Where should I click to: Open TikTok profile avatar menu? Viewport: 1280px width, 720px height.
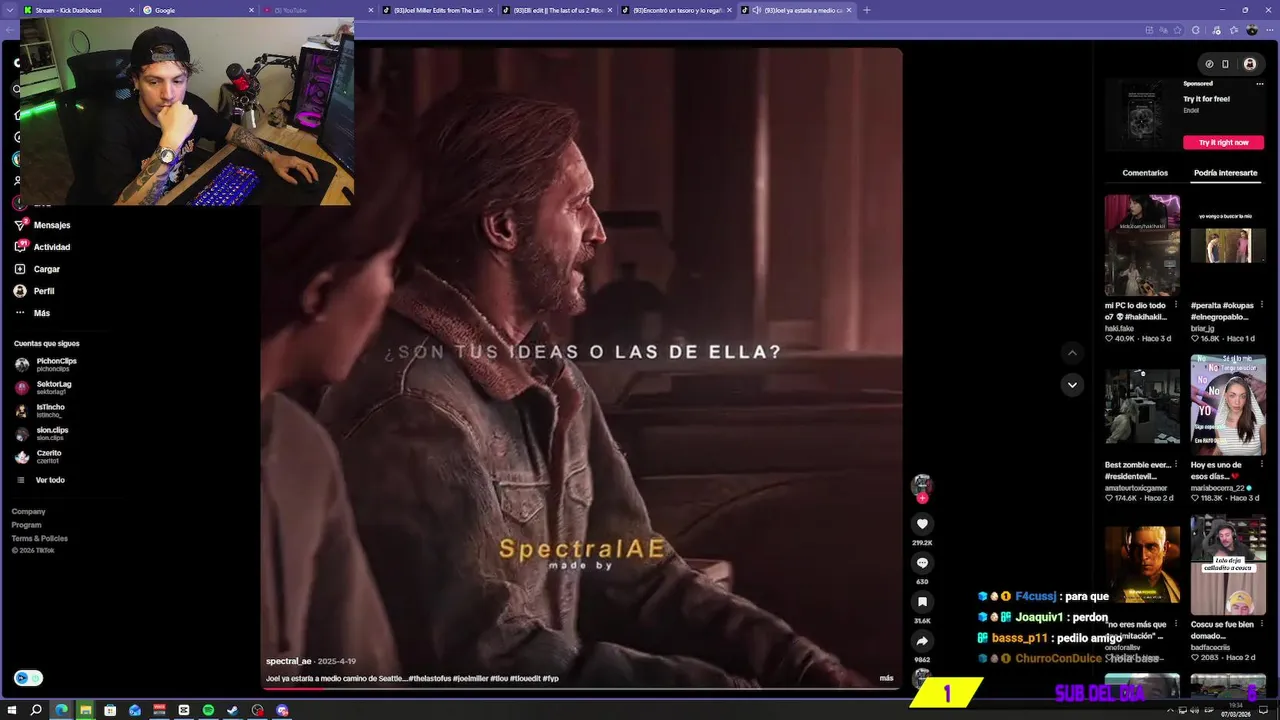(x=1249, y=64)
